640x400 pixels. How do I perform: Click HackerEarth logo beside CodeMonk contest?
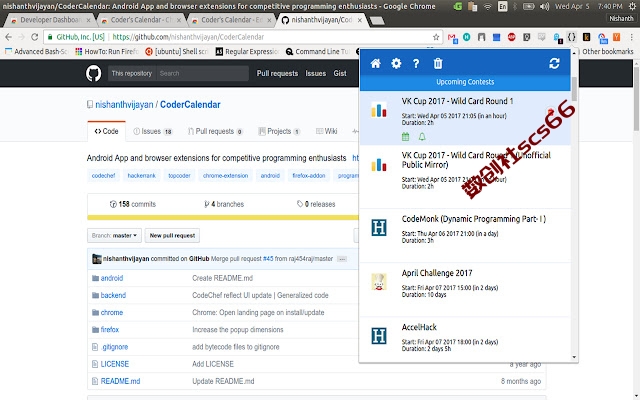[x=379, y=227]
